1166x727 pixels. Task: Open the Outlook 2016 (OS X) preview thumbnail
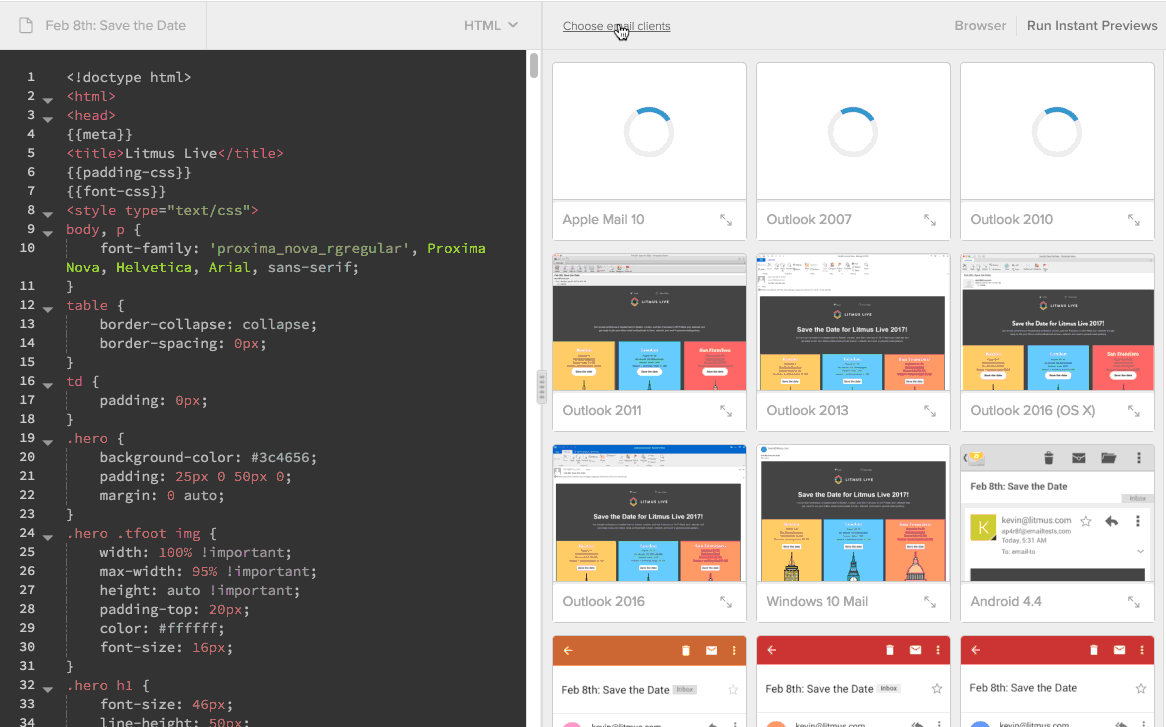1057,323
